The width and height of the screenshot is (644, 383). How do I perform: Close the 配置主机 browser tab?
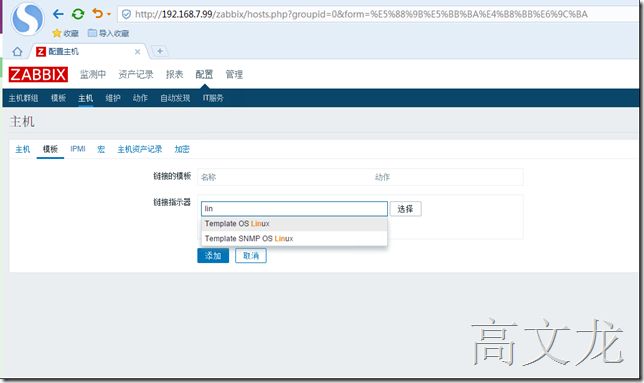(138, 52)
